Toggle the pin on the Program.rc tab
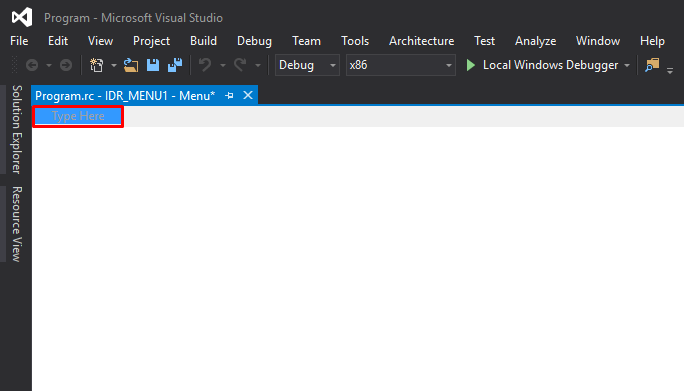Viewport: 684px width, 391px height. 229,96
